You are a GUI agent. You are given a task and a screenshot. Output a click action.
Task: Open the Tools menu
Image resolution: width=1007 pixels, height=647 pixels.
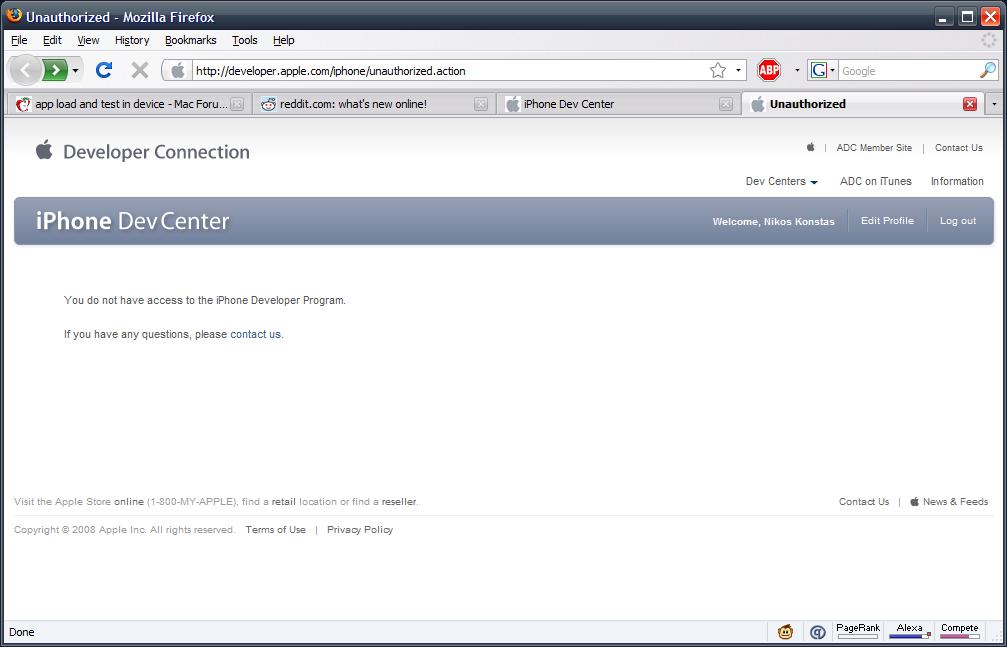[245, 40]
